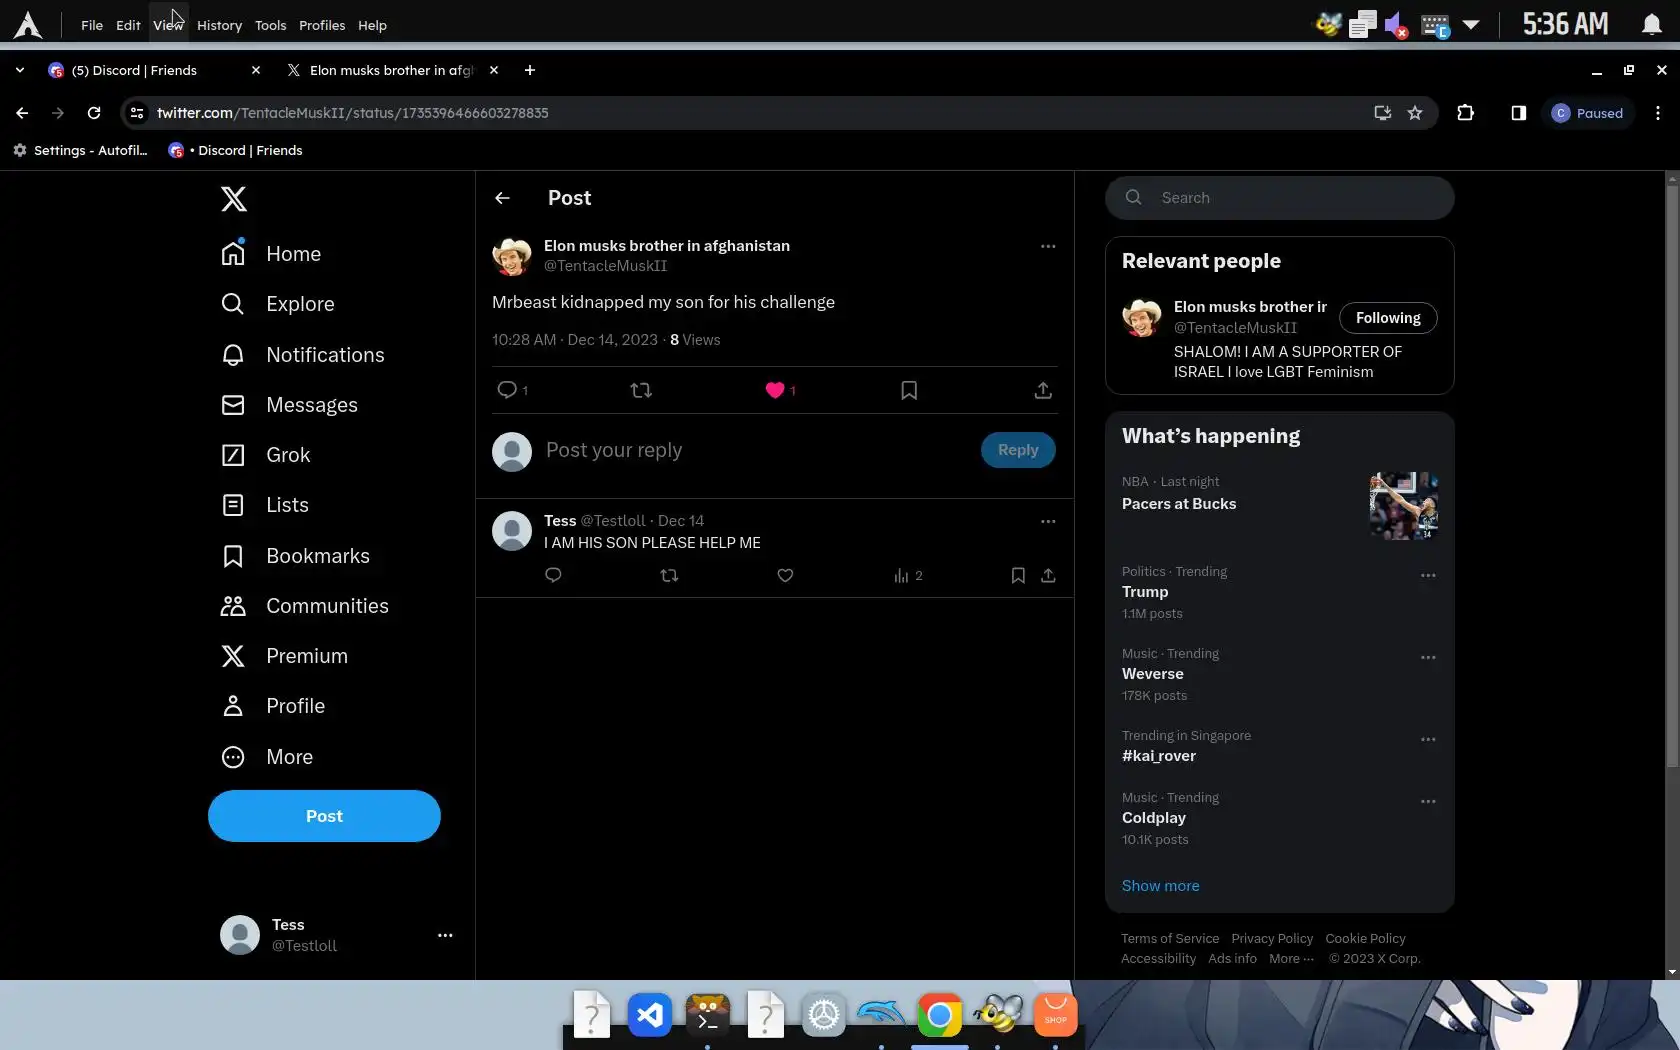The width and height of the screenshot is (1680, 1050).
Task: Reload the current page
Action: point(94,113)
